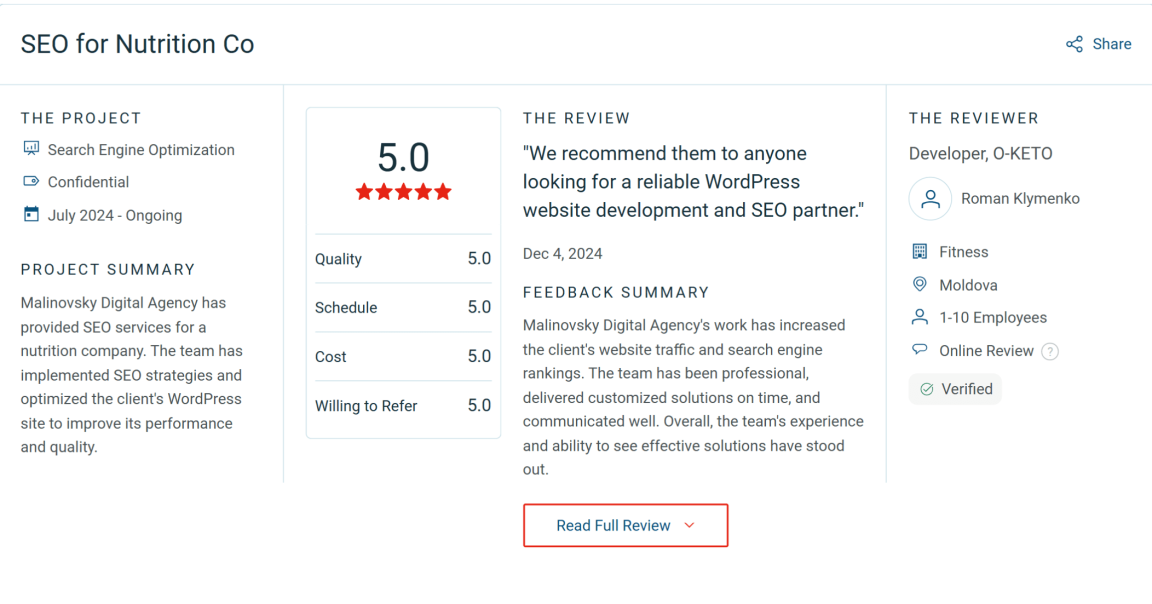Click the Fitness industry building icon
1152x604 pixels.
[x=919, y=252]
